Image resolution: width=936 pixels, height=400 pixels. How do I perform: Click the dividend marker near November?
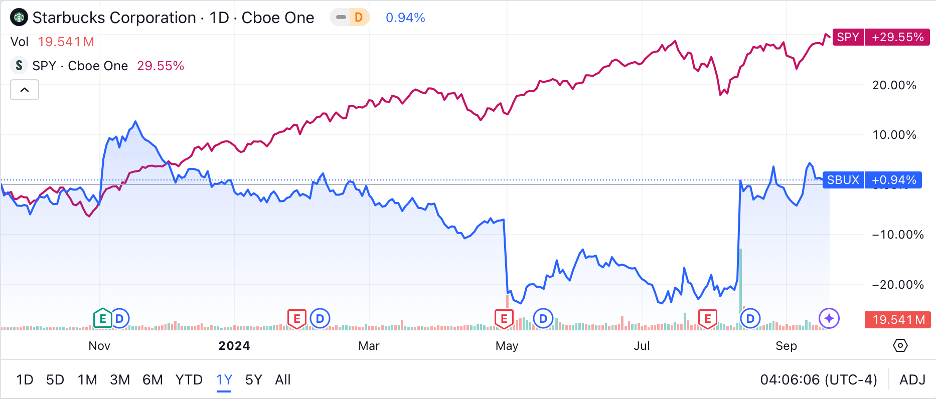coord(120,318)
